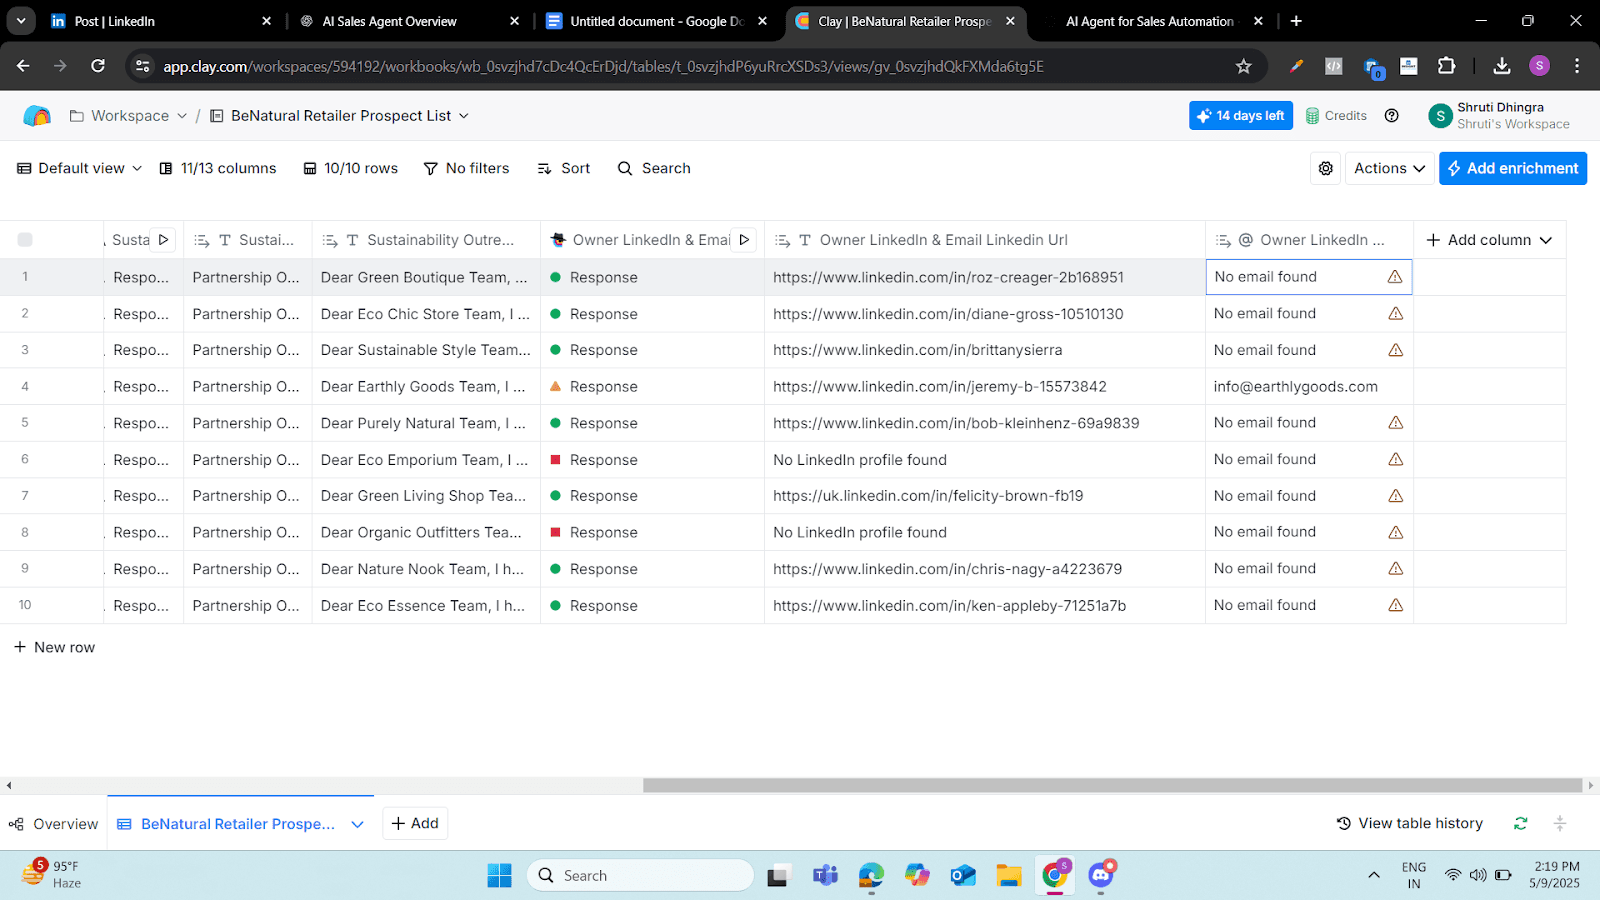Image resolution: width=1600 pixels, height=900 pixels.
Task: Open Outlook from taskbar
Action: [x=963, y=876]
